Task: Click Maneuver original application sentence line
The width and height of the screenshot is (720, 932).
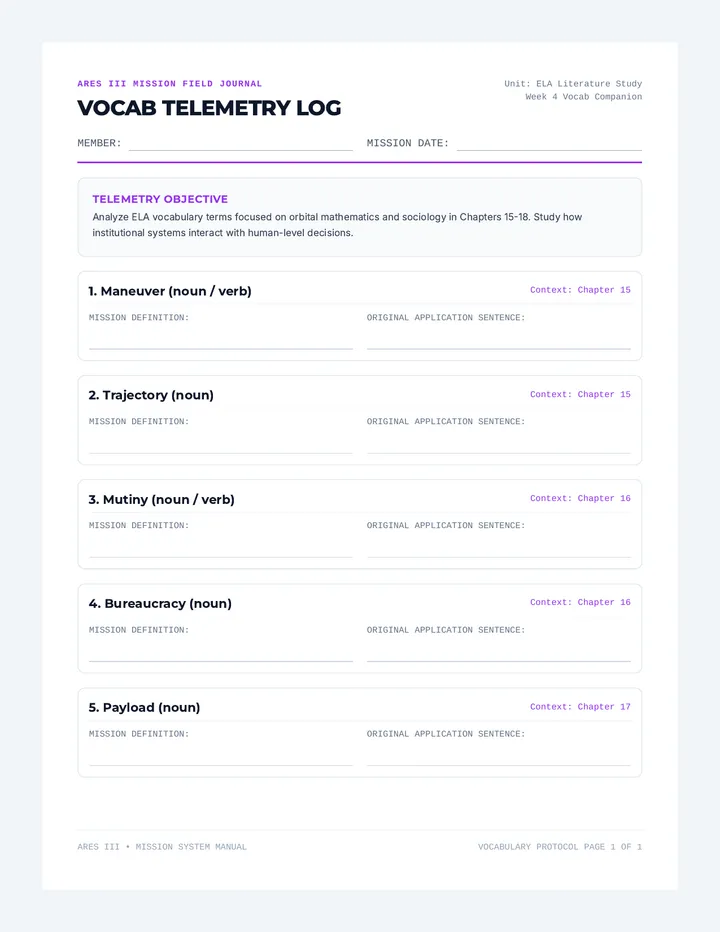Action: (x=499, y=339)
